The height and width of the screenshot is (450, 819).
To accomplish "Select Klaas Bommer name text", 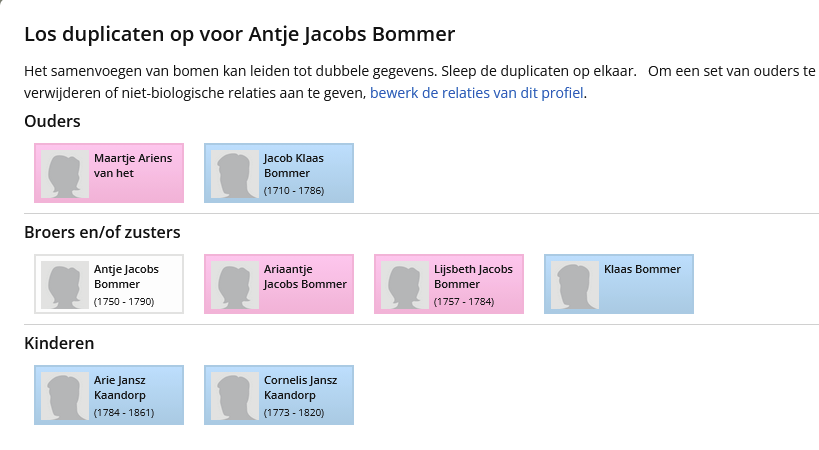I will [x=642, y=269].
